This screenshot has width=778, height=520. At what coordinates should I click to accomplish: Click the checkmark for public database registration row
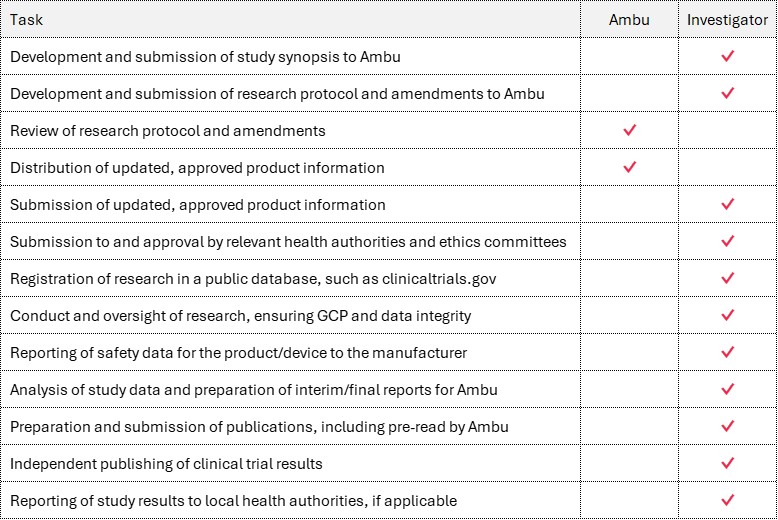(x=727, y=279)
